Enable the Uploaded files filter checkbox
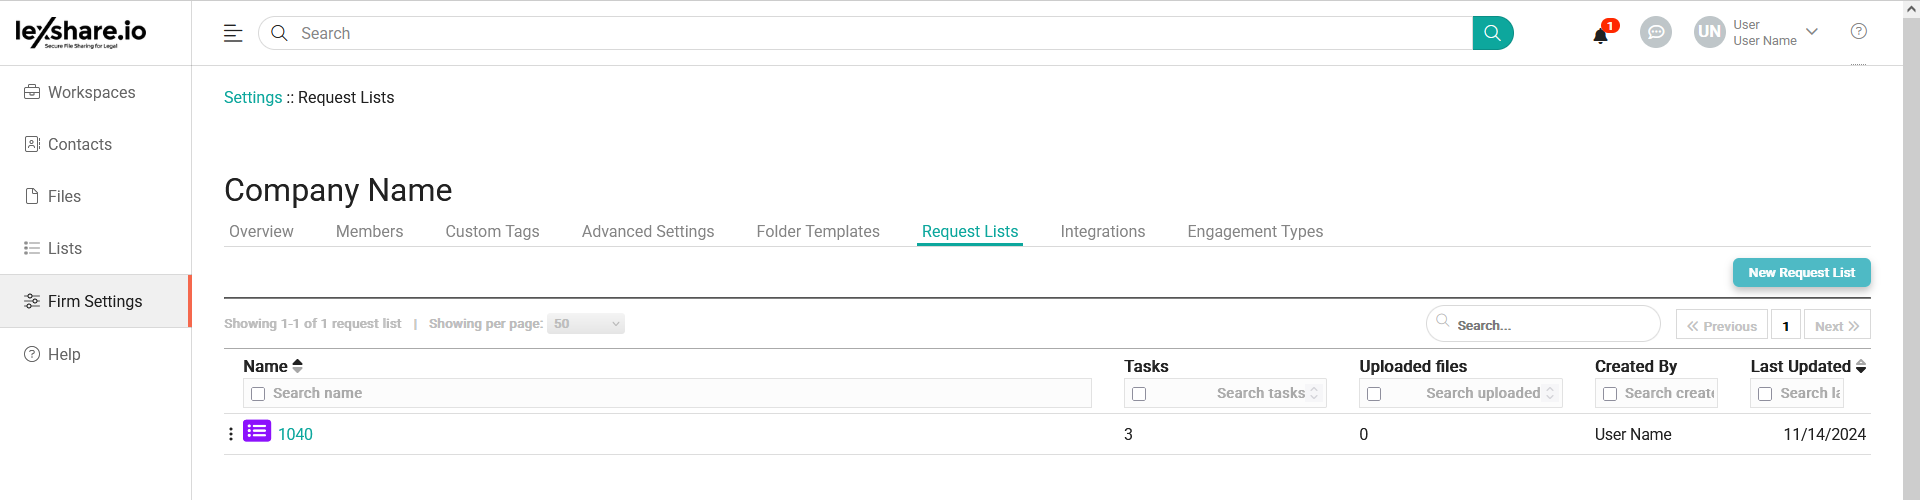Screen dimensions: 1920x500 (x=1374, y=394)
